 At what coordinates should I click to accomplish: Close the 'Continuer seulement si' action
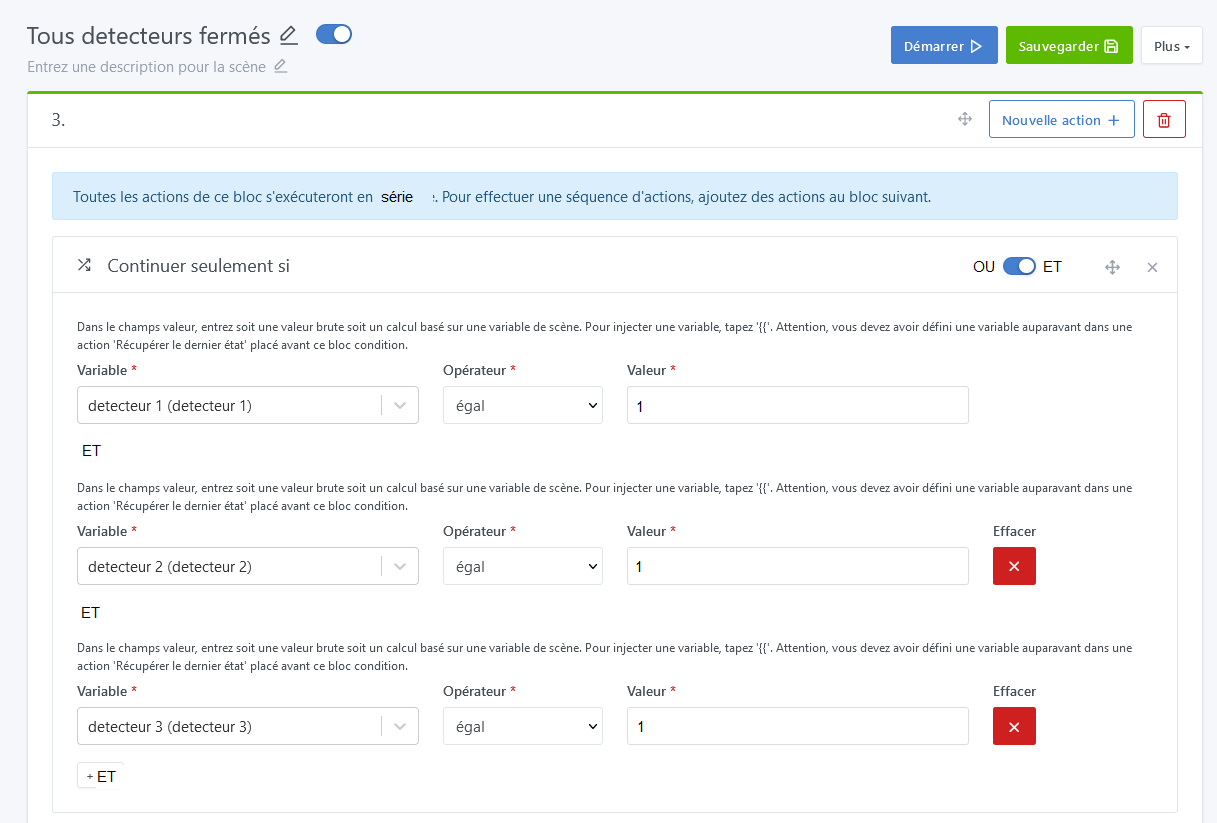point(1152,267)
